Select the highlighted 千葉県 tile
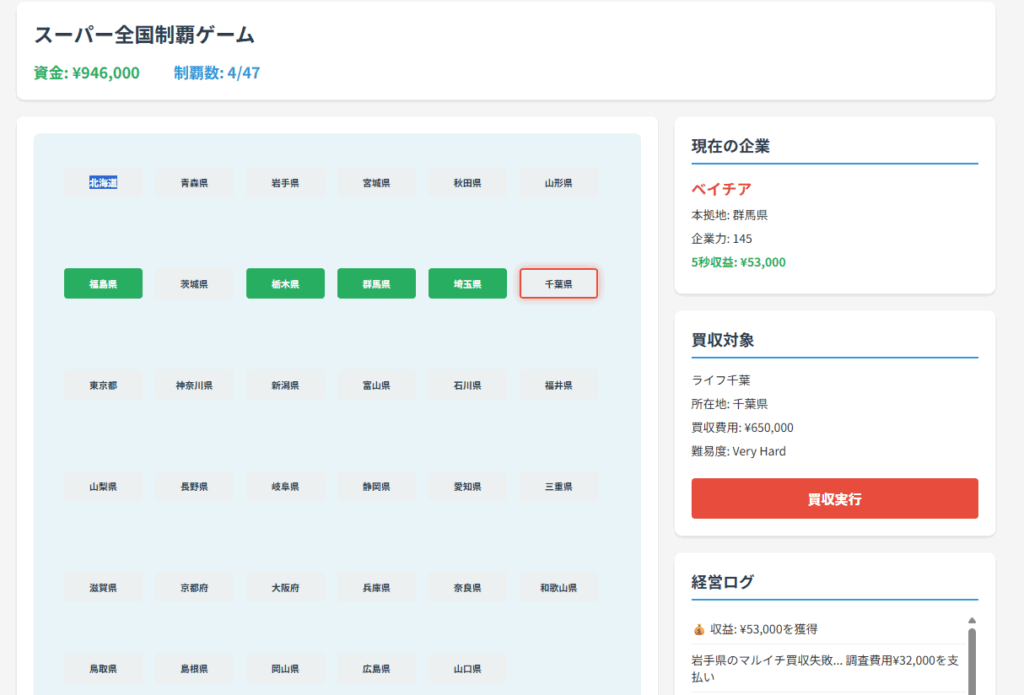The image size is (1024, 695). coord(558,284)
